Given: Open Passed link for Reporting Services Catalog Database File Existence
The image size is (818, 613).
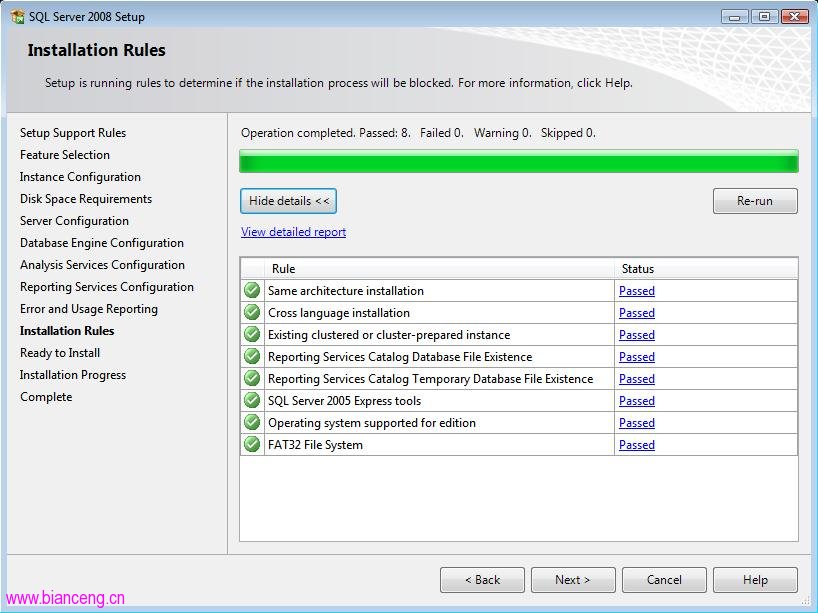Looking at the screenshot, I should (636, 357).
